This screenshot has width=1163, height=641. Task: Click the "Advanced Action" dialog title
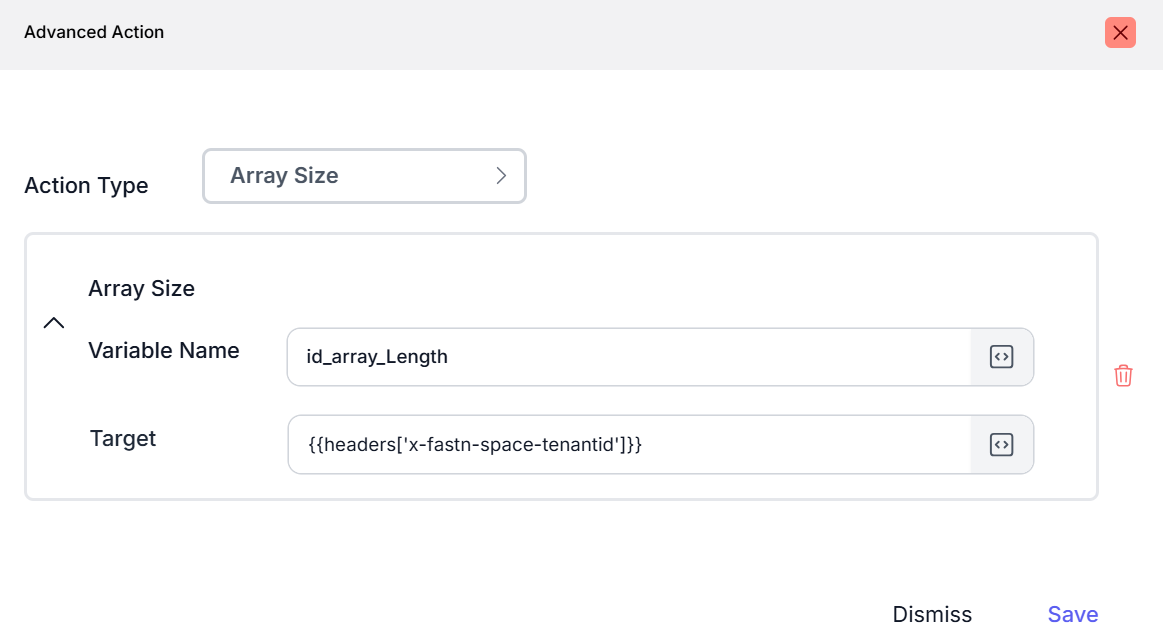pyautogui.click(x=94, y=32)
